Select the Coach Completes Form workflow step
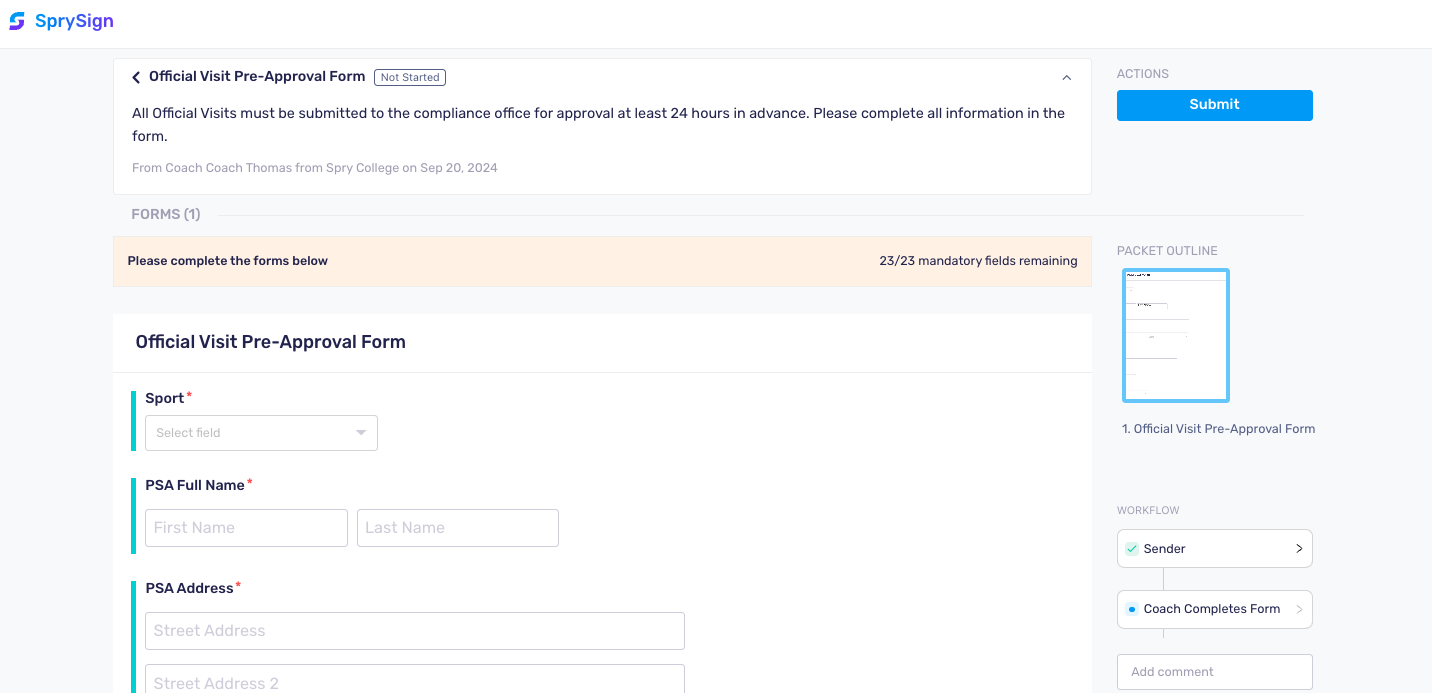Image resolution: width=1432 pixels, height=693 pixels. (x=1214, y=609)
